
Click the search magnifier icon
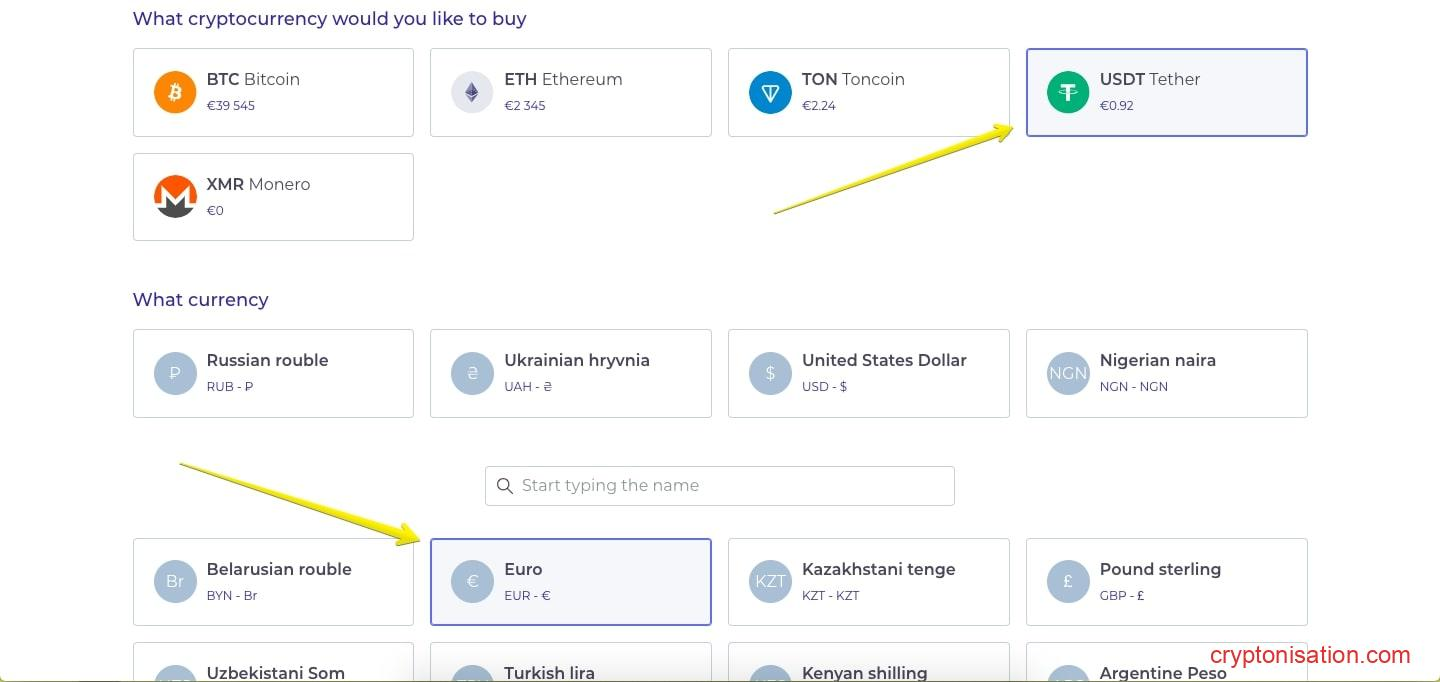(x=505, y=486)
